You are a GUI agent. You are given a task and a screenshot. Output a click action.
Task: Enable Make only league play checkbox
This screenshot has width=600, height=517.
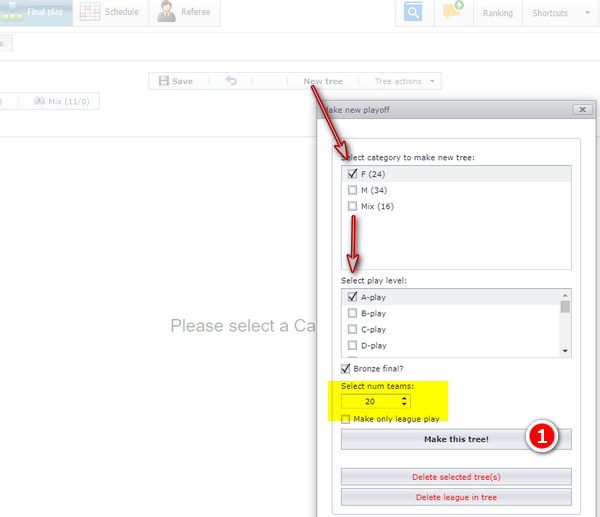[346, 419]
